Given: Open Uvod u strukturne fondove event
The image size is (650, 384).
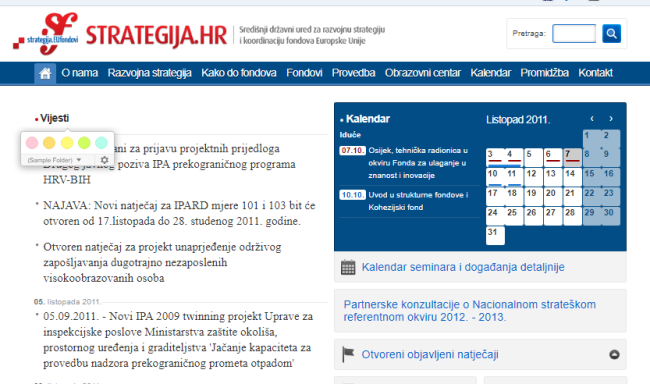Looking at the screenshot, I should (x=418, y=201).
